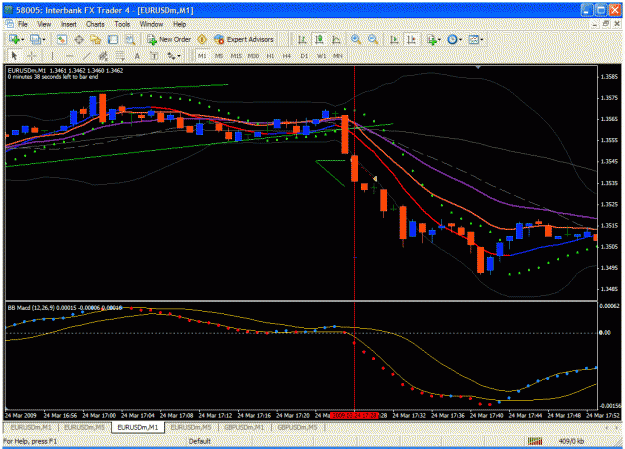Click the Default profile in the status bar

[x=200, y=441]
